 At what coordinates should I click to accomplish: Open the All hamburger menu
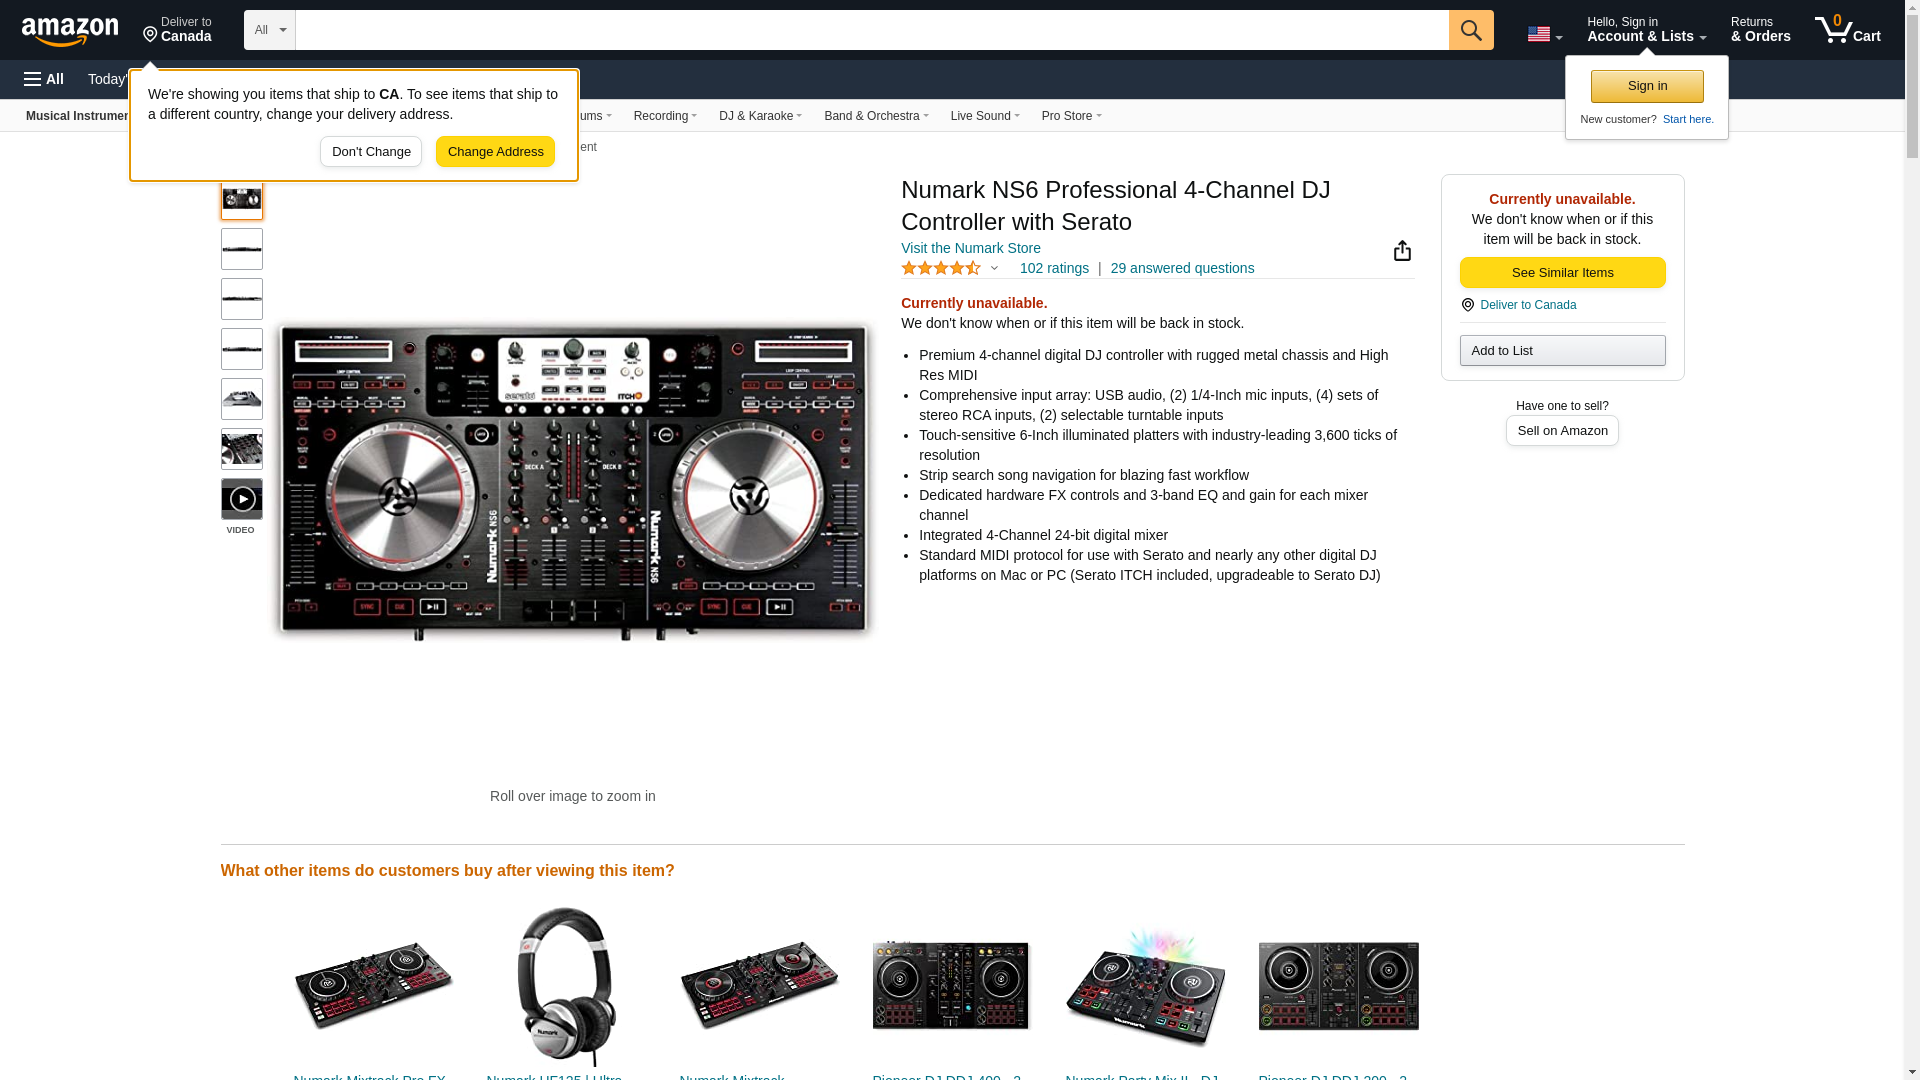pos(44,79)
